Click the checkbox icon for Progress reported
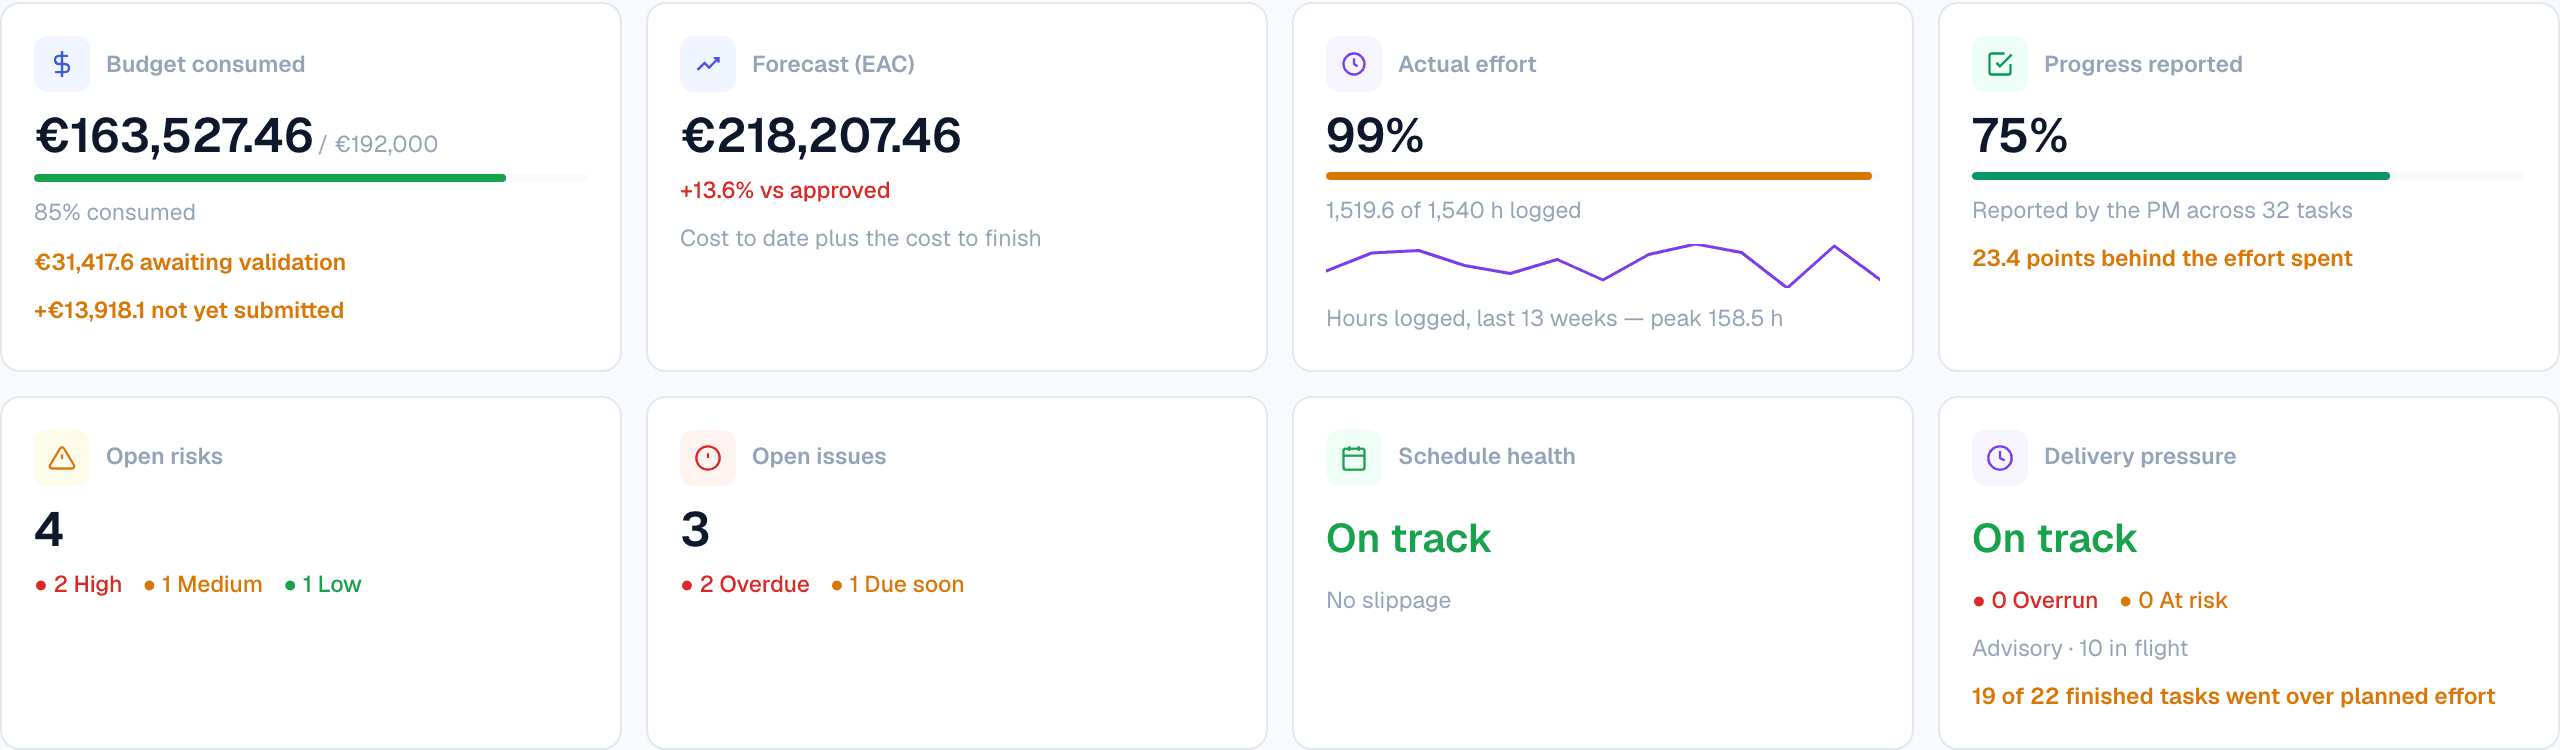2560x750 pixels. click(2000, 64)
